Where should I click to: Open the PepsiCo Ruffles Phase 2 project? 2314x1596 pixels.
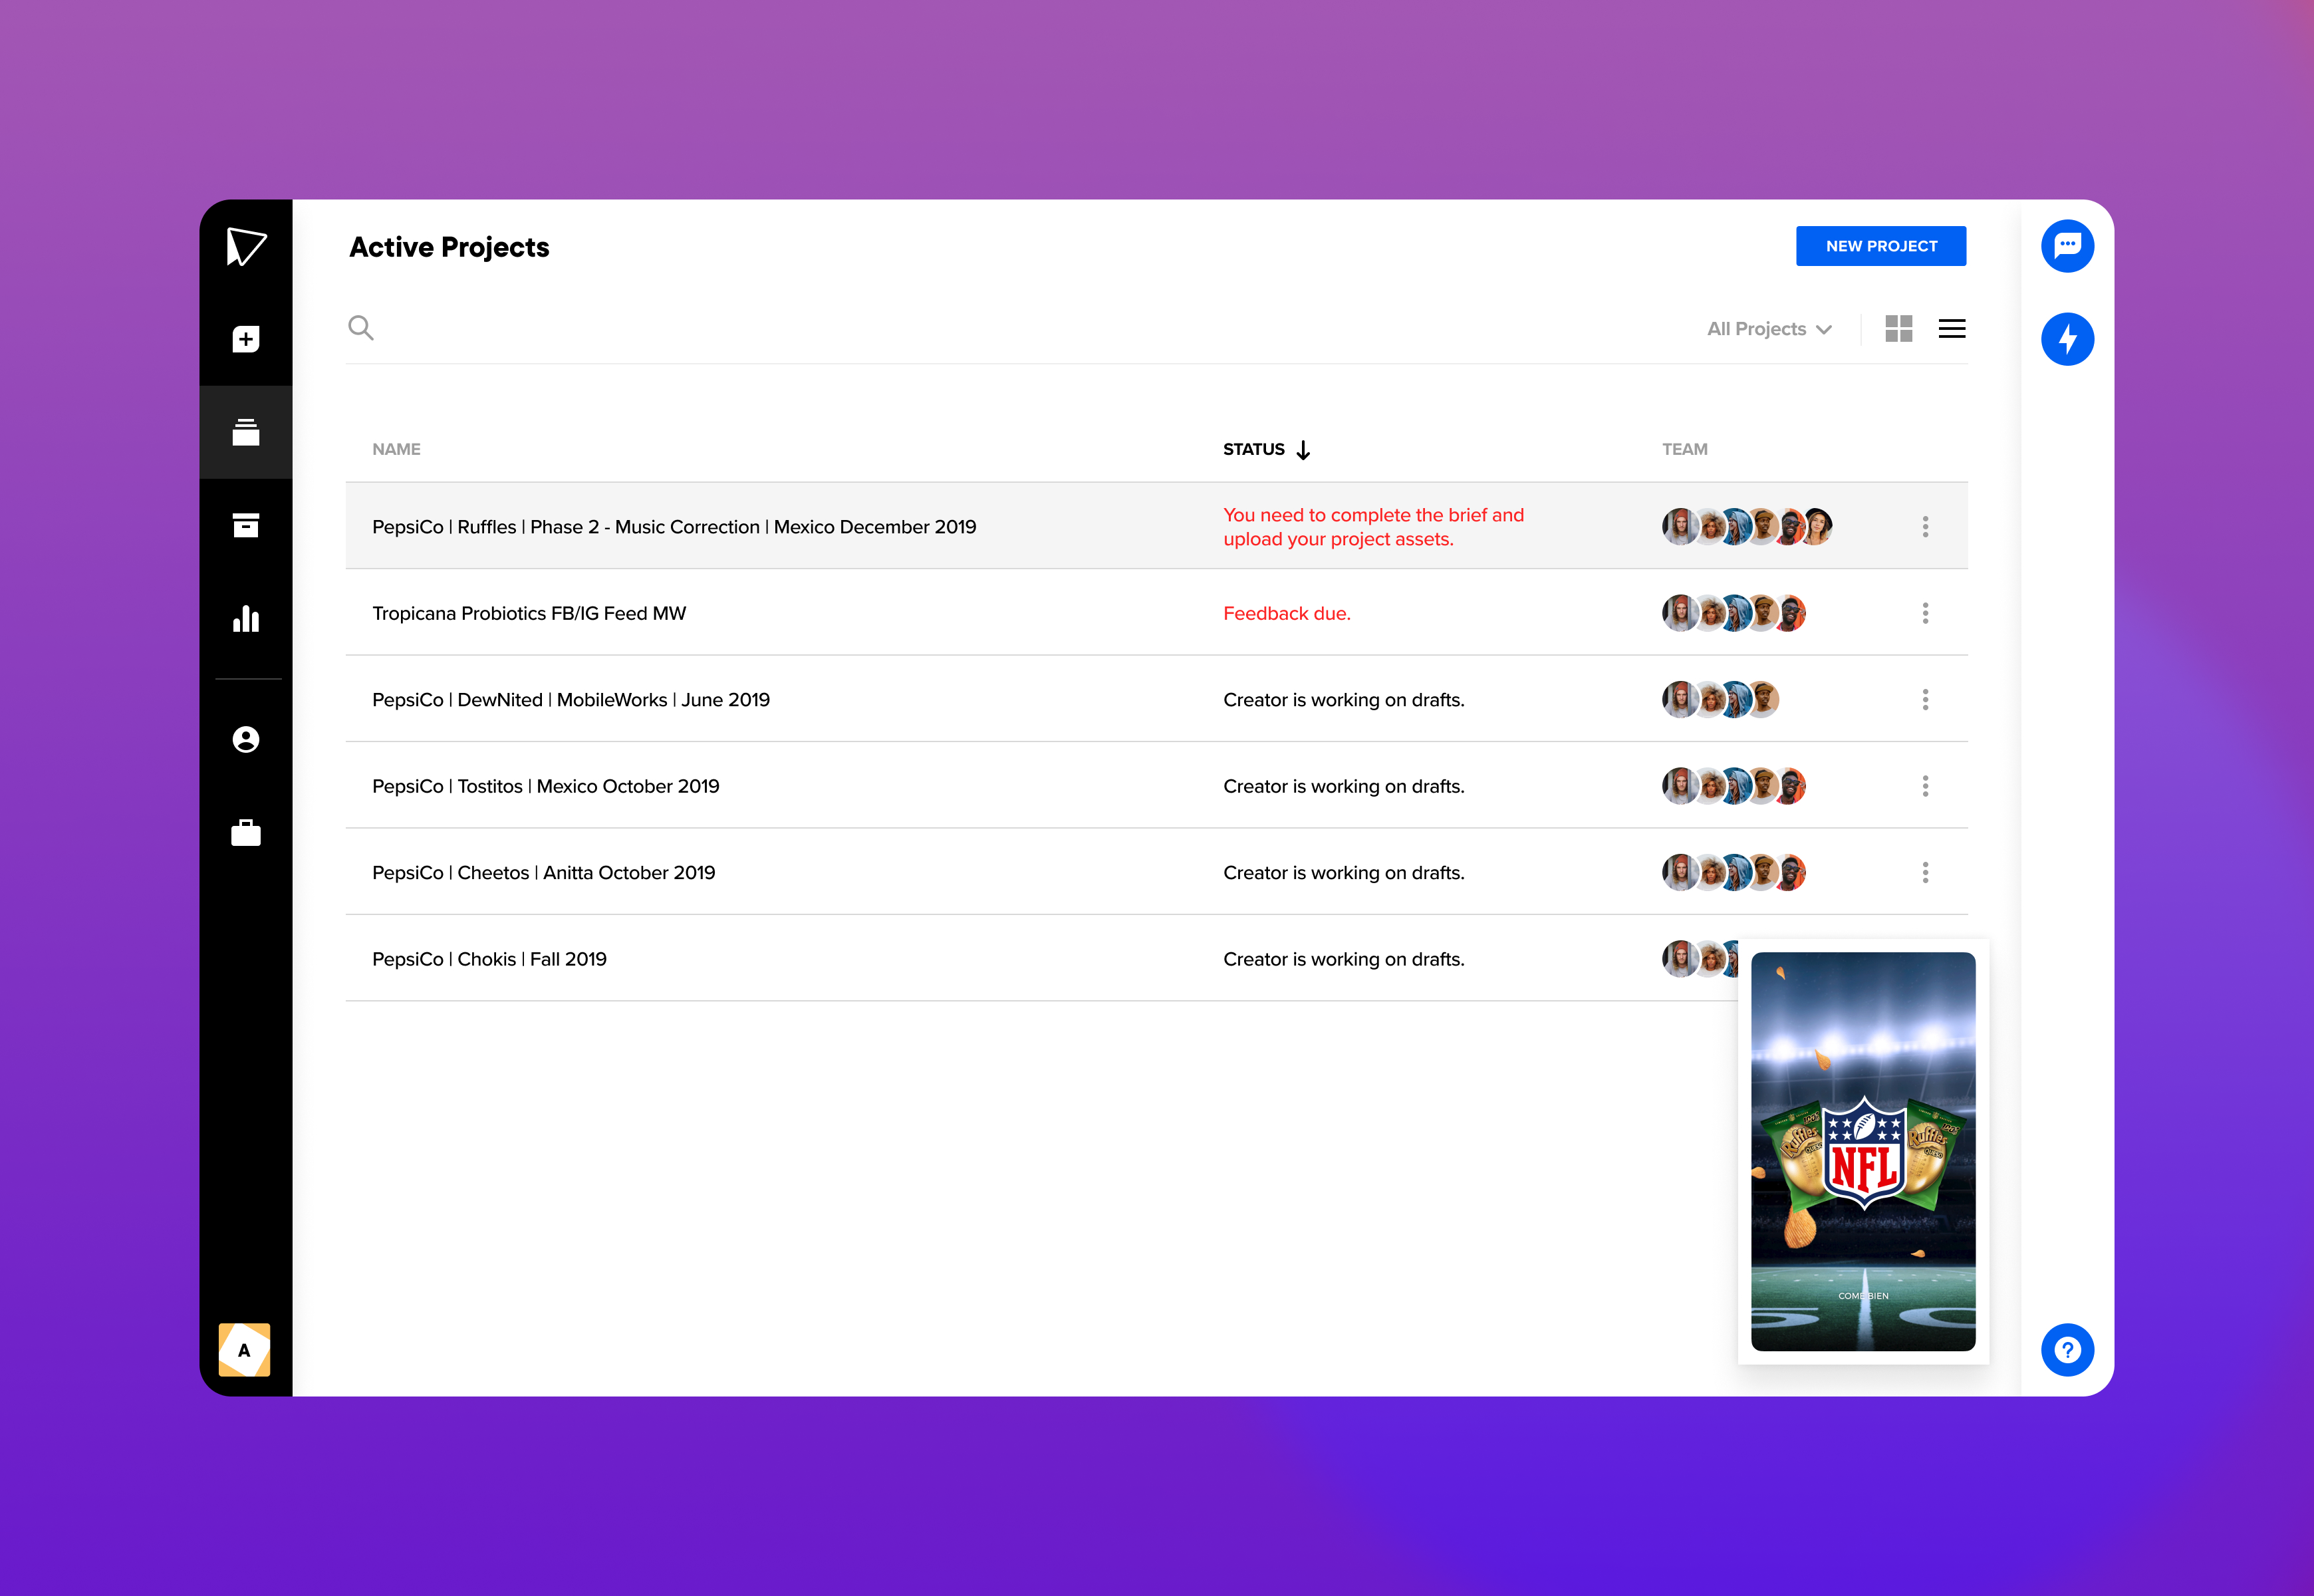point(674,527)
